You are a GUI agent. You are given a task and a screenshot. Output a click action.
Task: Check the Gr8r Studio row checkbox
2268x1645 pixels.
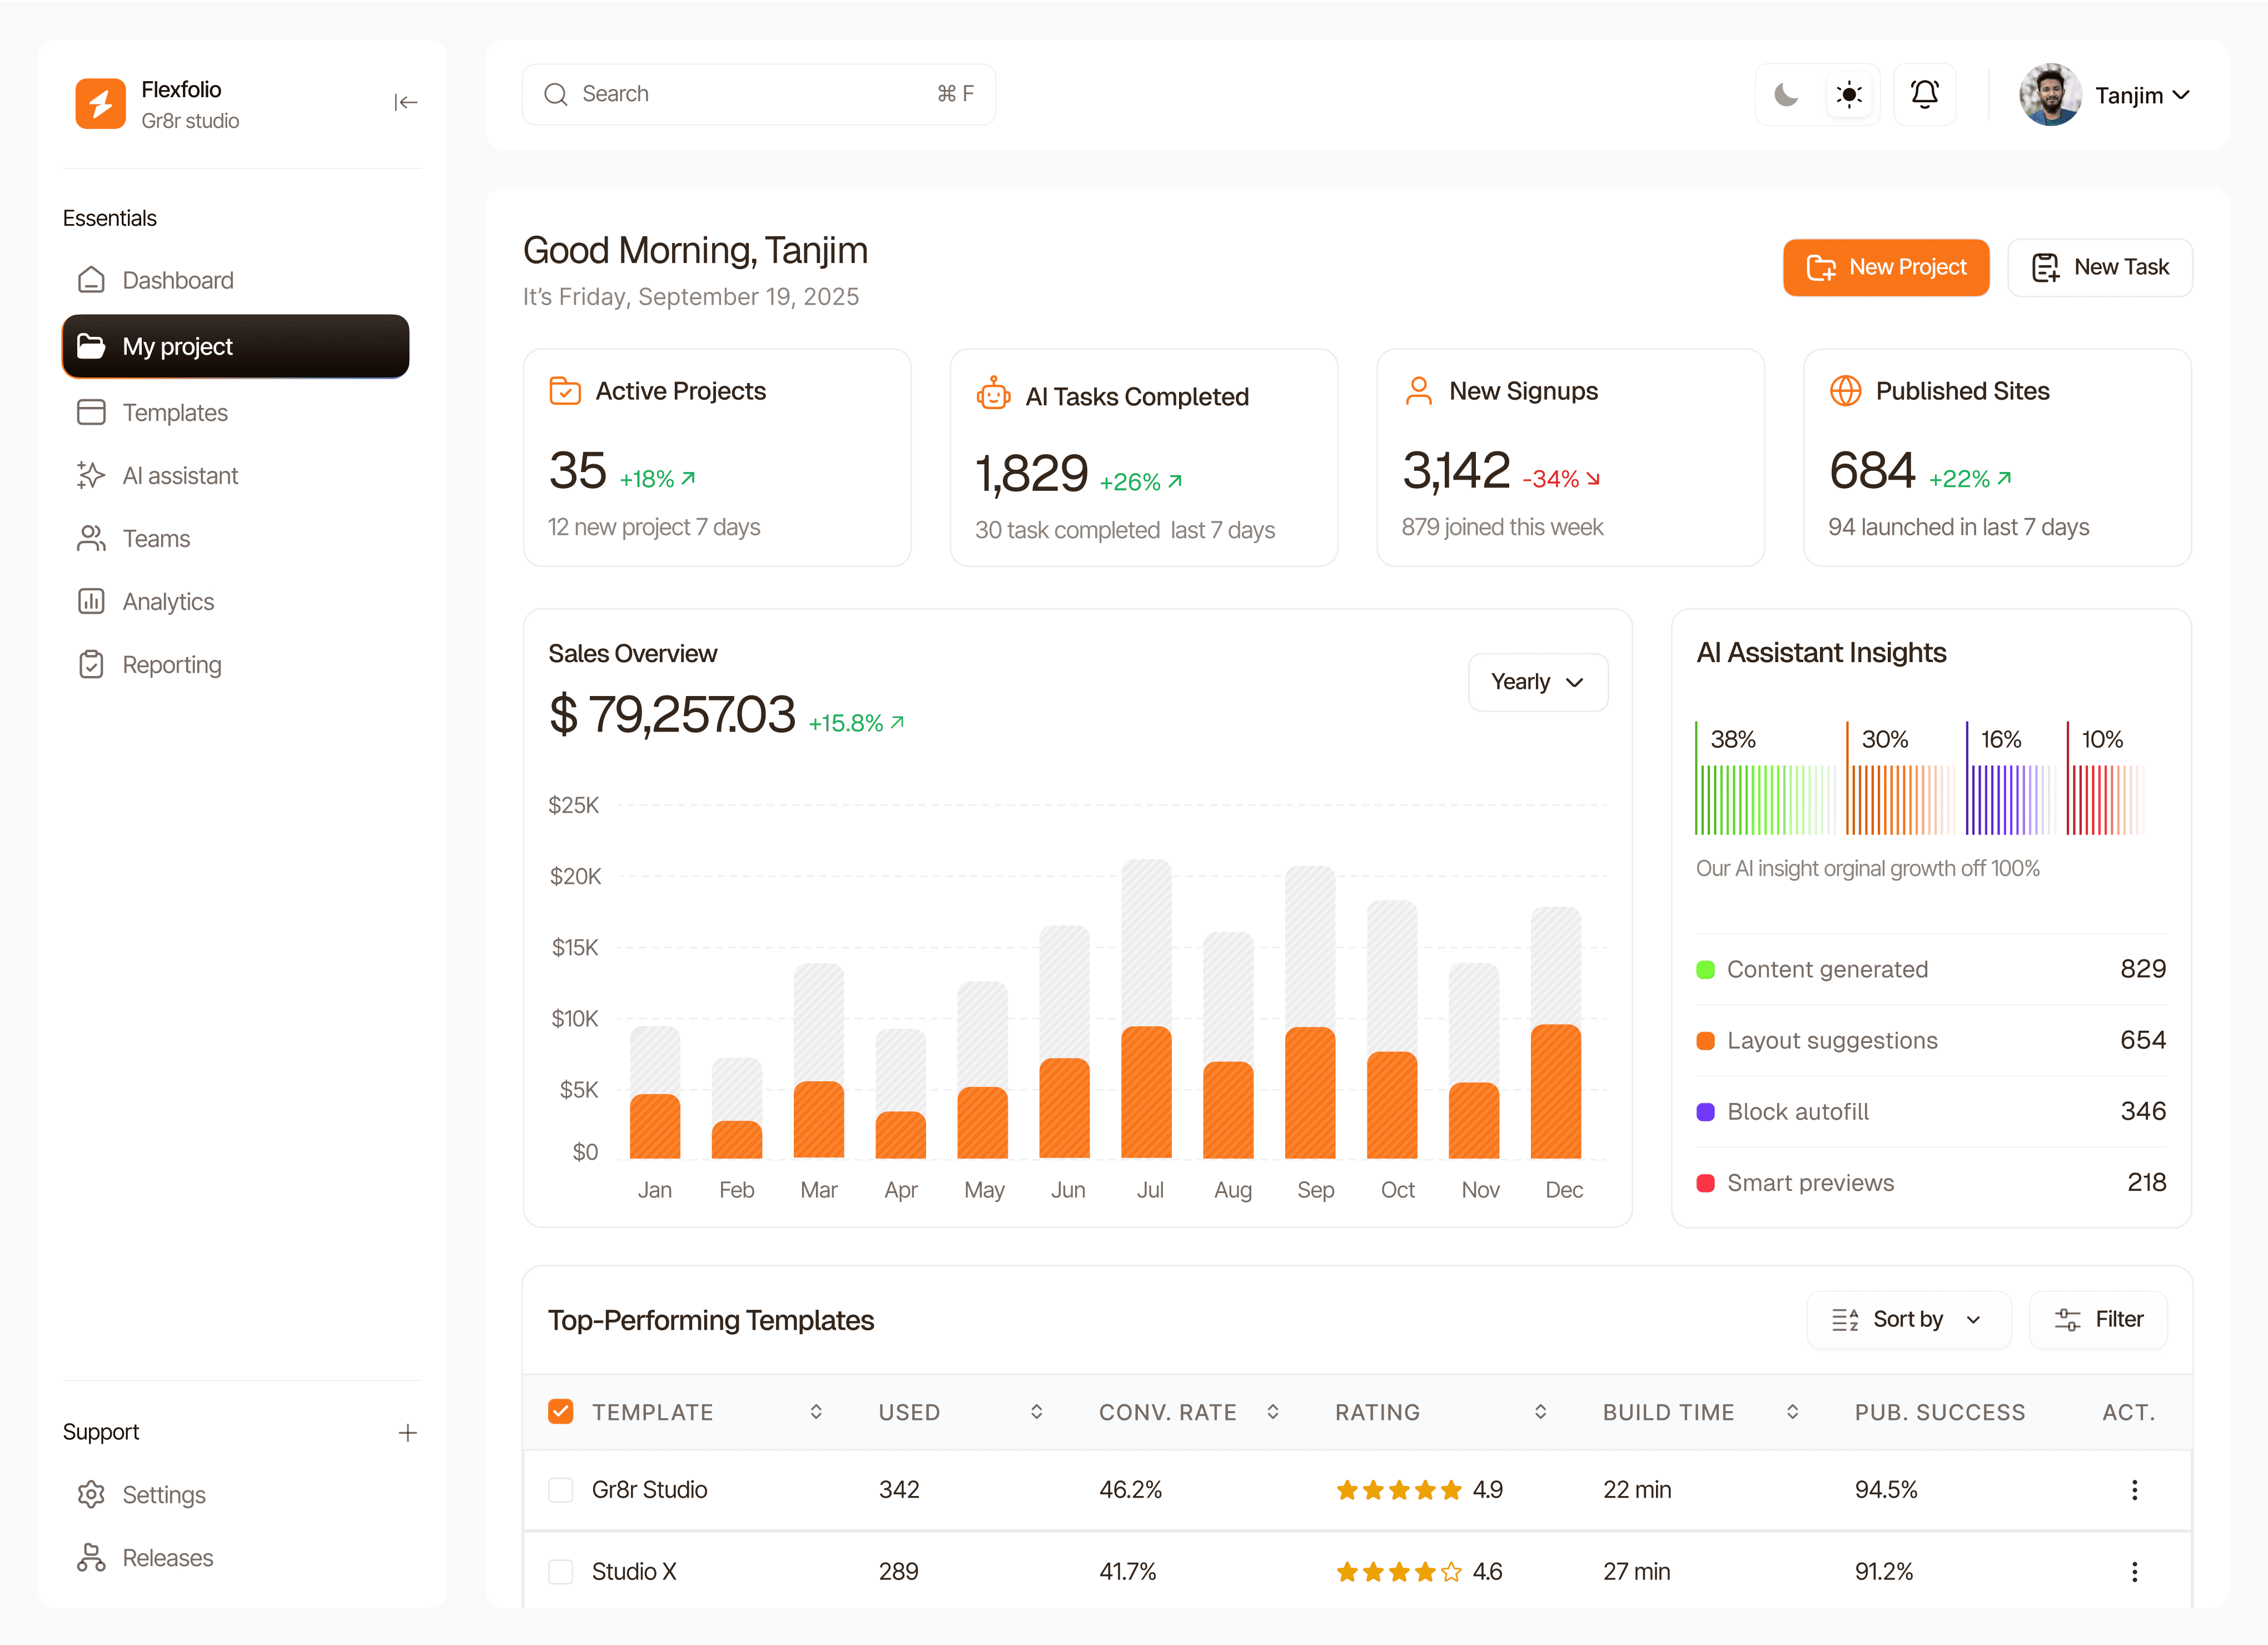tap(561, 1490)
